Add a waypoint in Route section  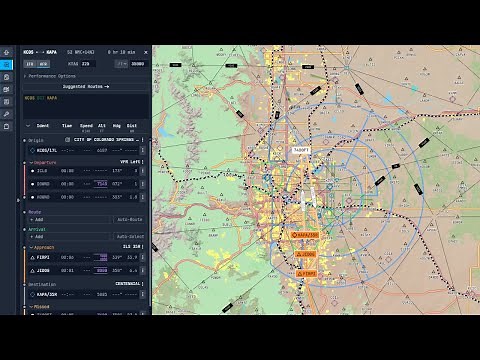[69, 220]
